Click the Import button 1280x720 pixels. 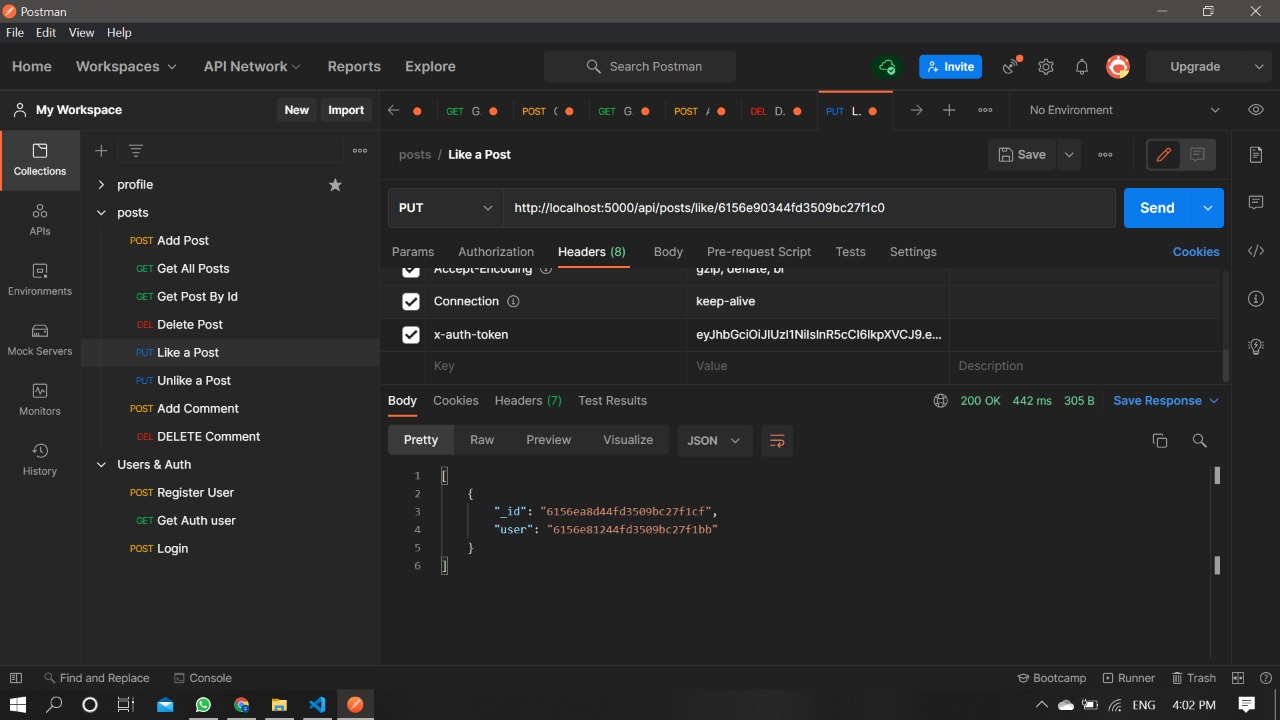tap(346, 110)
